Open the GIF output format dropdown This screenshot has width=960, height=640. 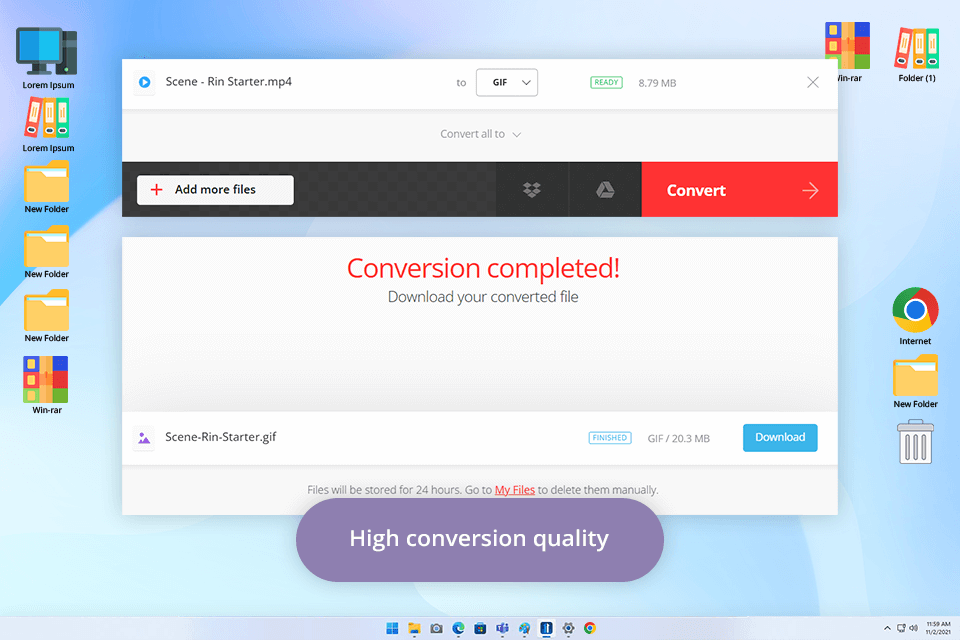(506, 83)
